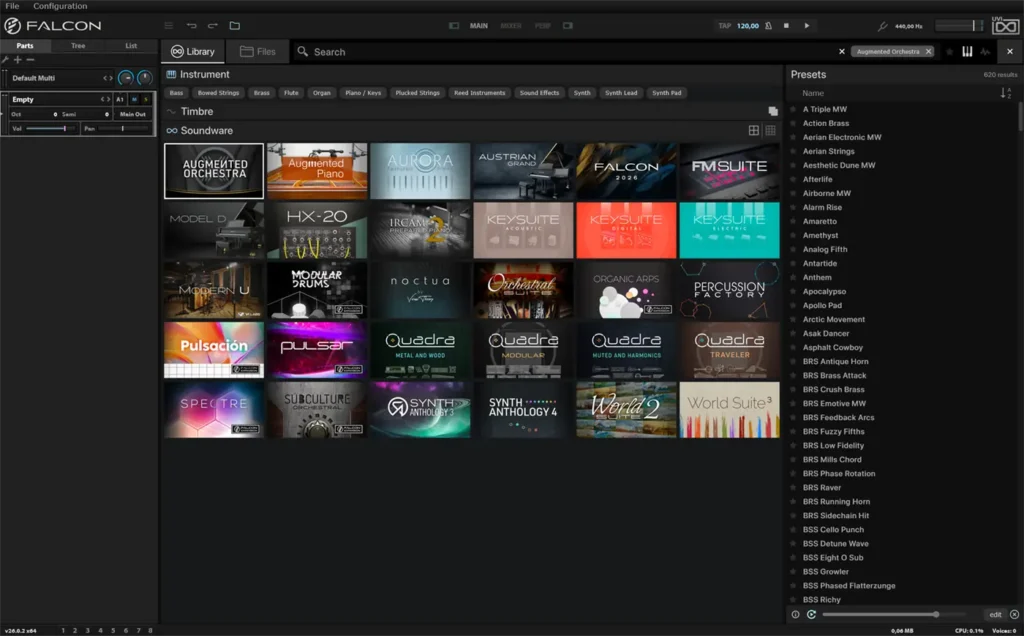Remove the Augmented Orchestra filter tag

tap(928, 52)
